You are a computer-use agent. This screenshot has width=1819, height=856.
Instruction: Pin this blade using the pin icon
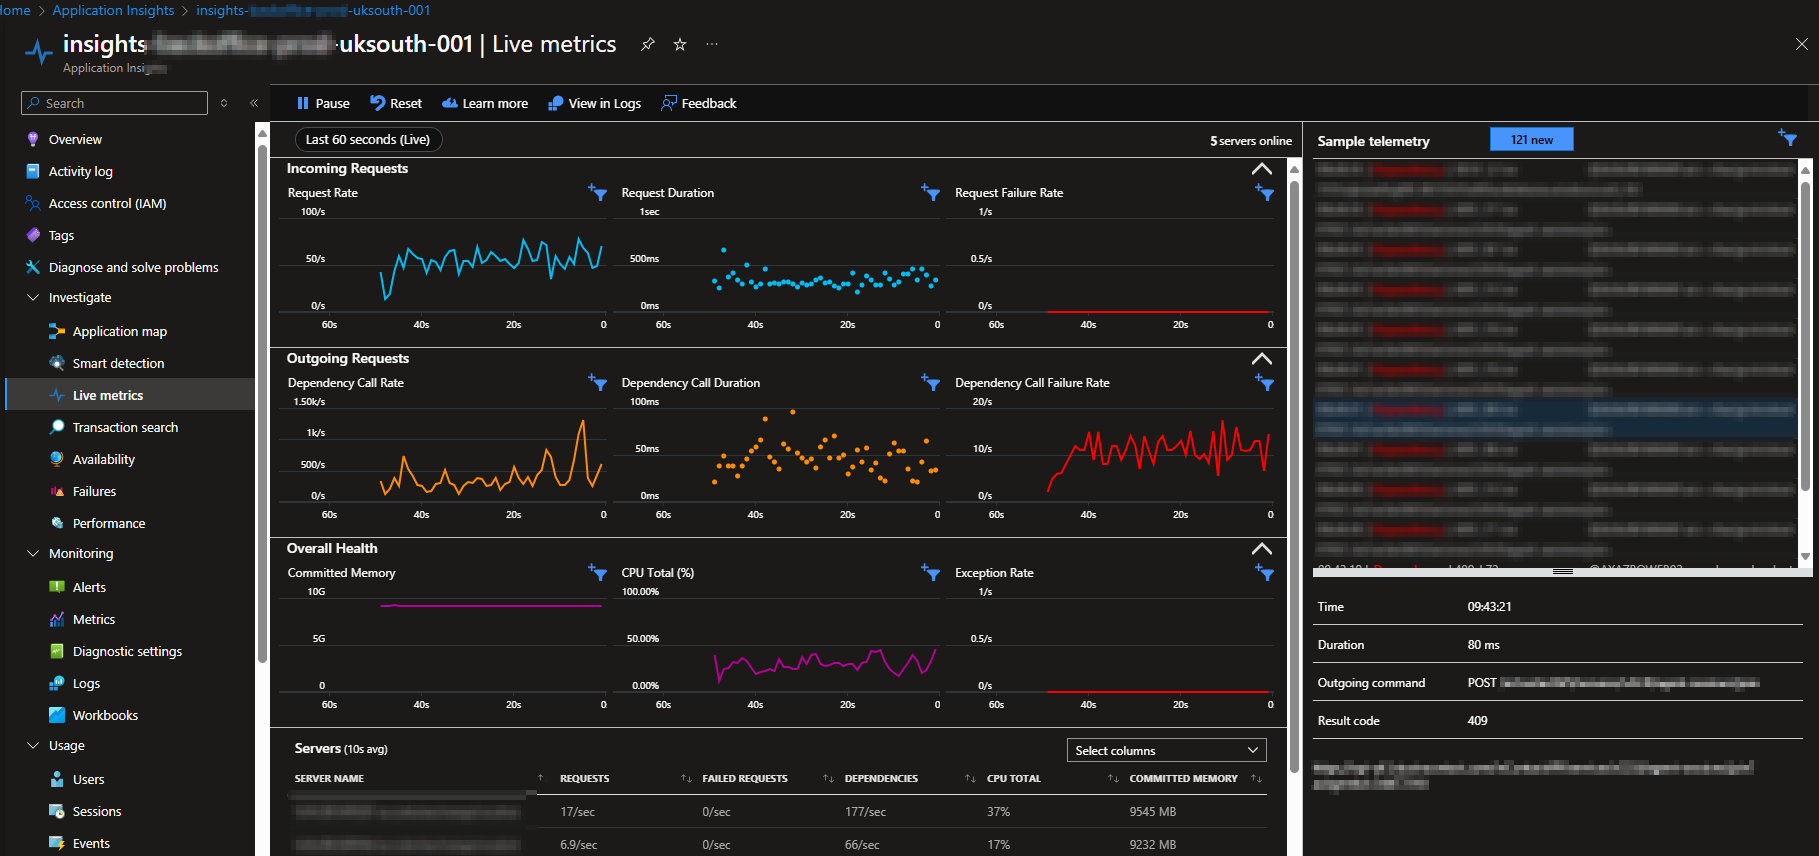[x=648, y=44]
